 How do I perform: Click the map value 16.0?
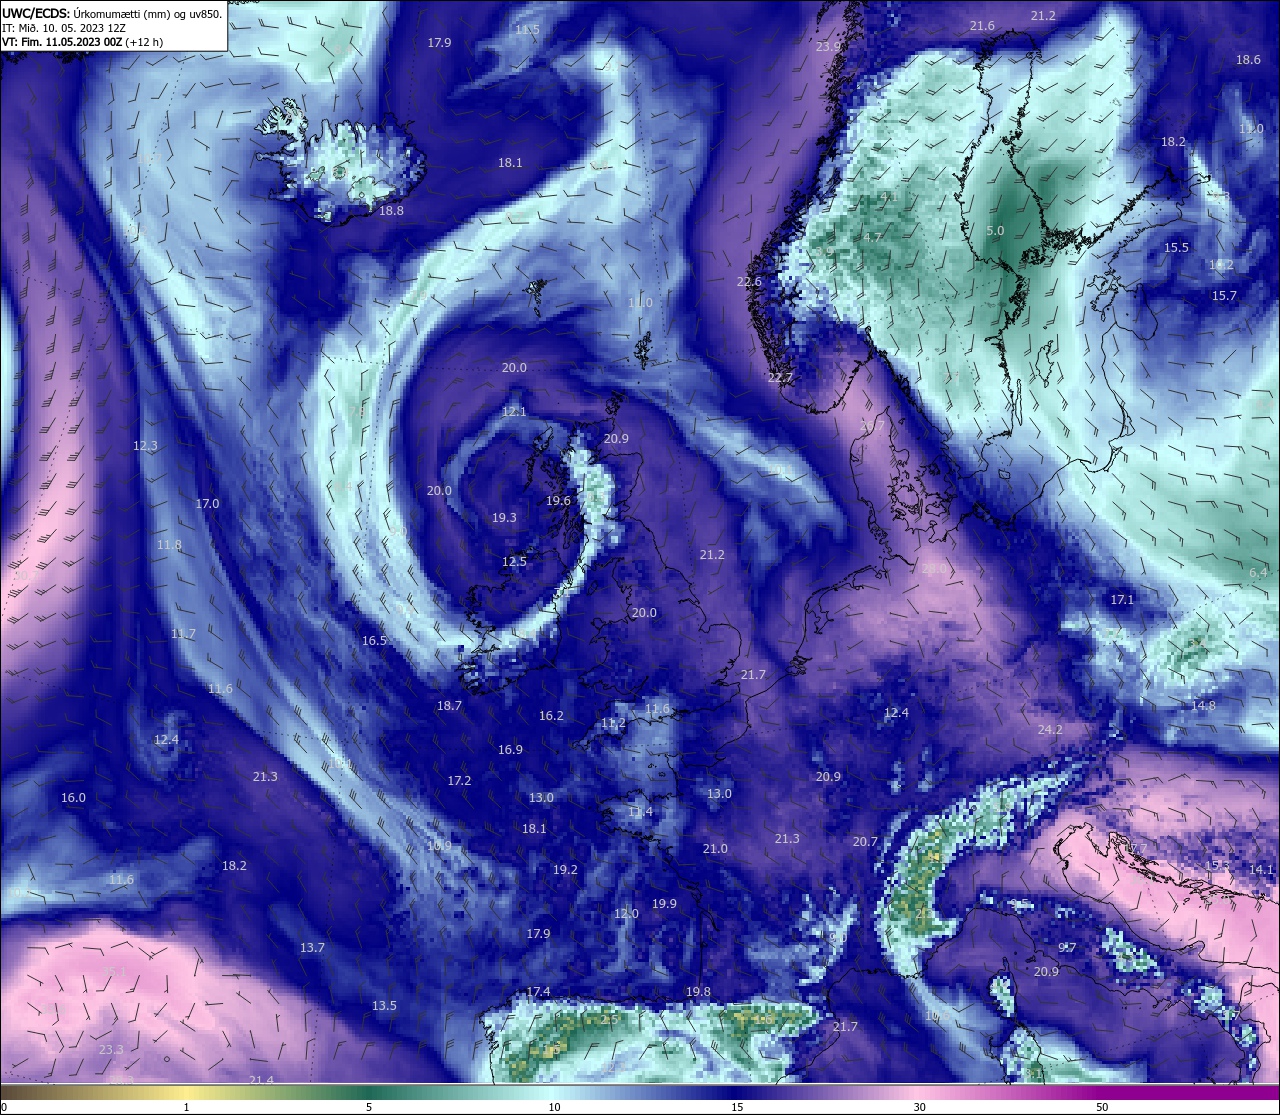[x=73, y=797]
